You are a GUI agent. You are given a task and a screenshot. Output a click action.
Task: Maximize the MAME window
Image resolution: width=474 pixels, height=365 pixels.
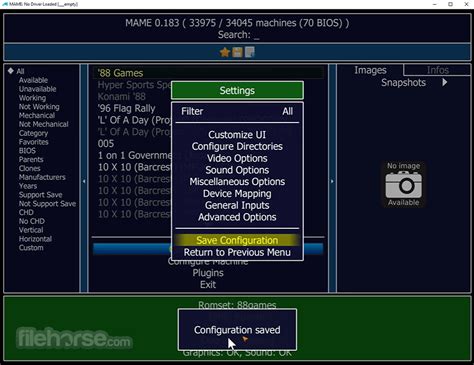pos(450,4)
